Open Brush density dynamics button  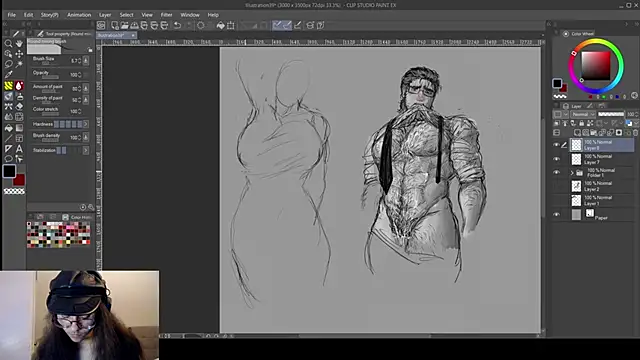86,137
